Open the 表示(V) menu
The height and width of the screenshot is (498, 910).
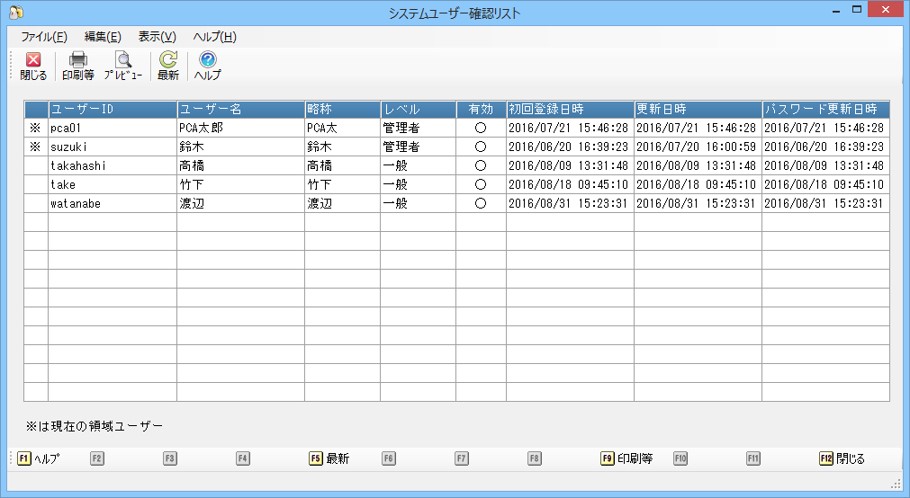157,37
